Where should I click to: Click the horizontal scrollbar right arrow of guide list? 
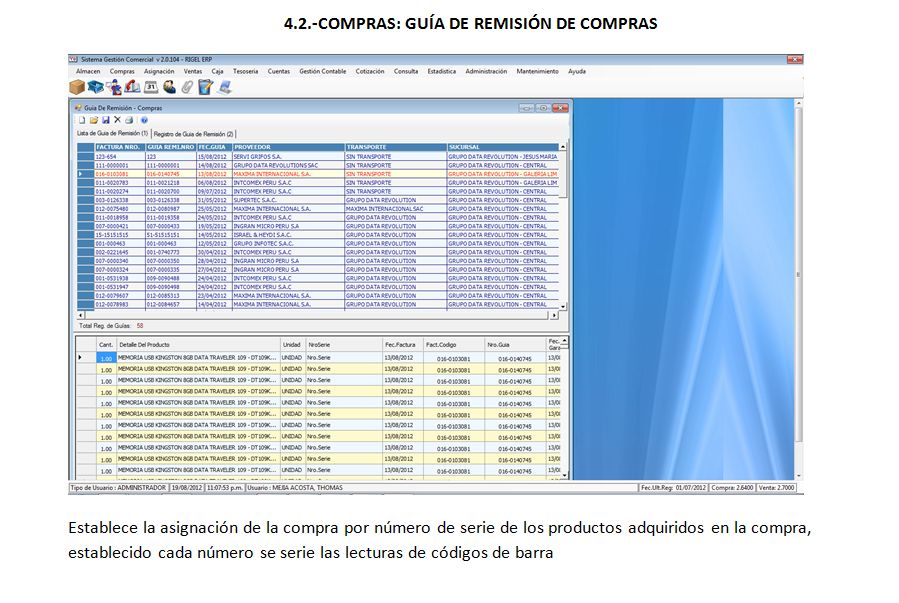coord(554,315)
